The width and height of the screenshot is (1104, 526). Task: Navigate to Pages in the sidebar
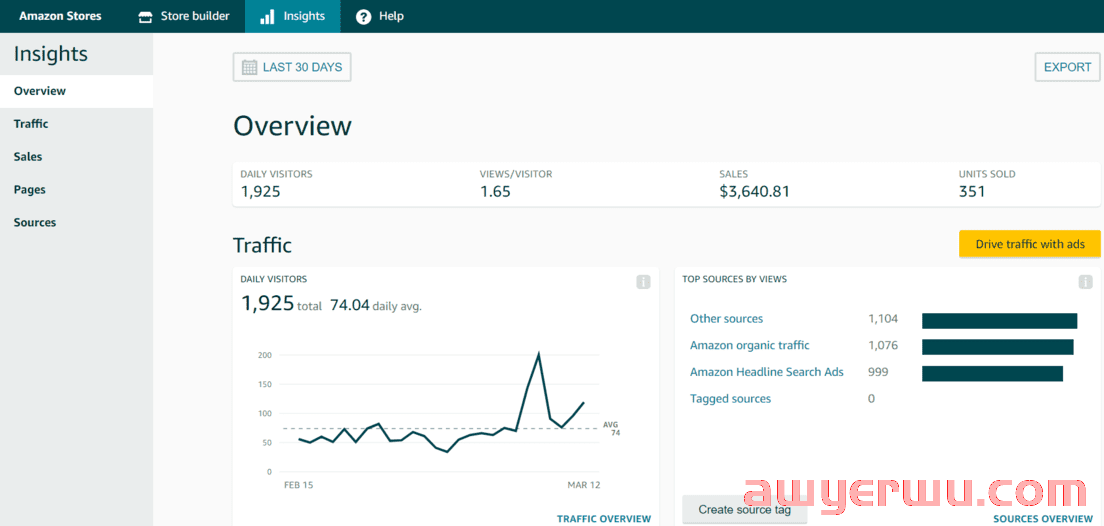30,190
